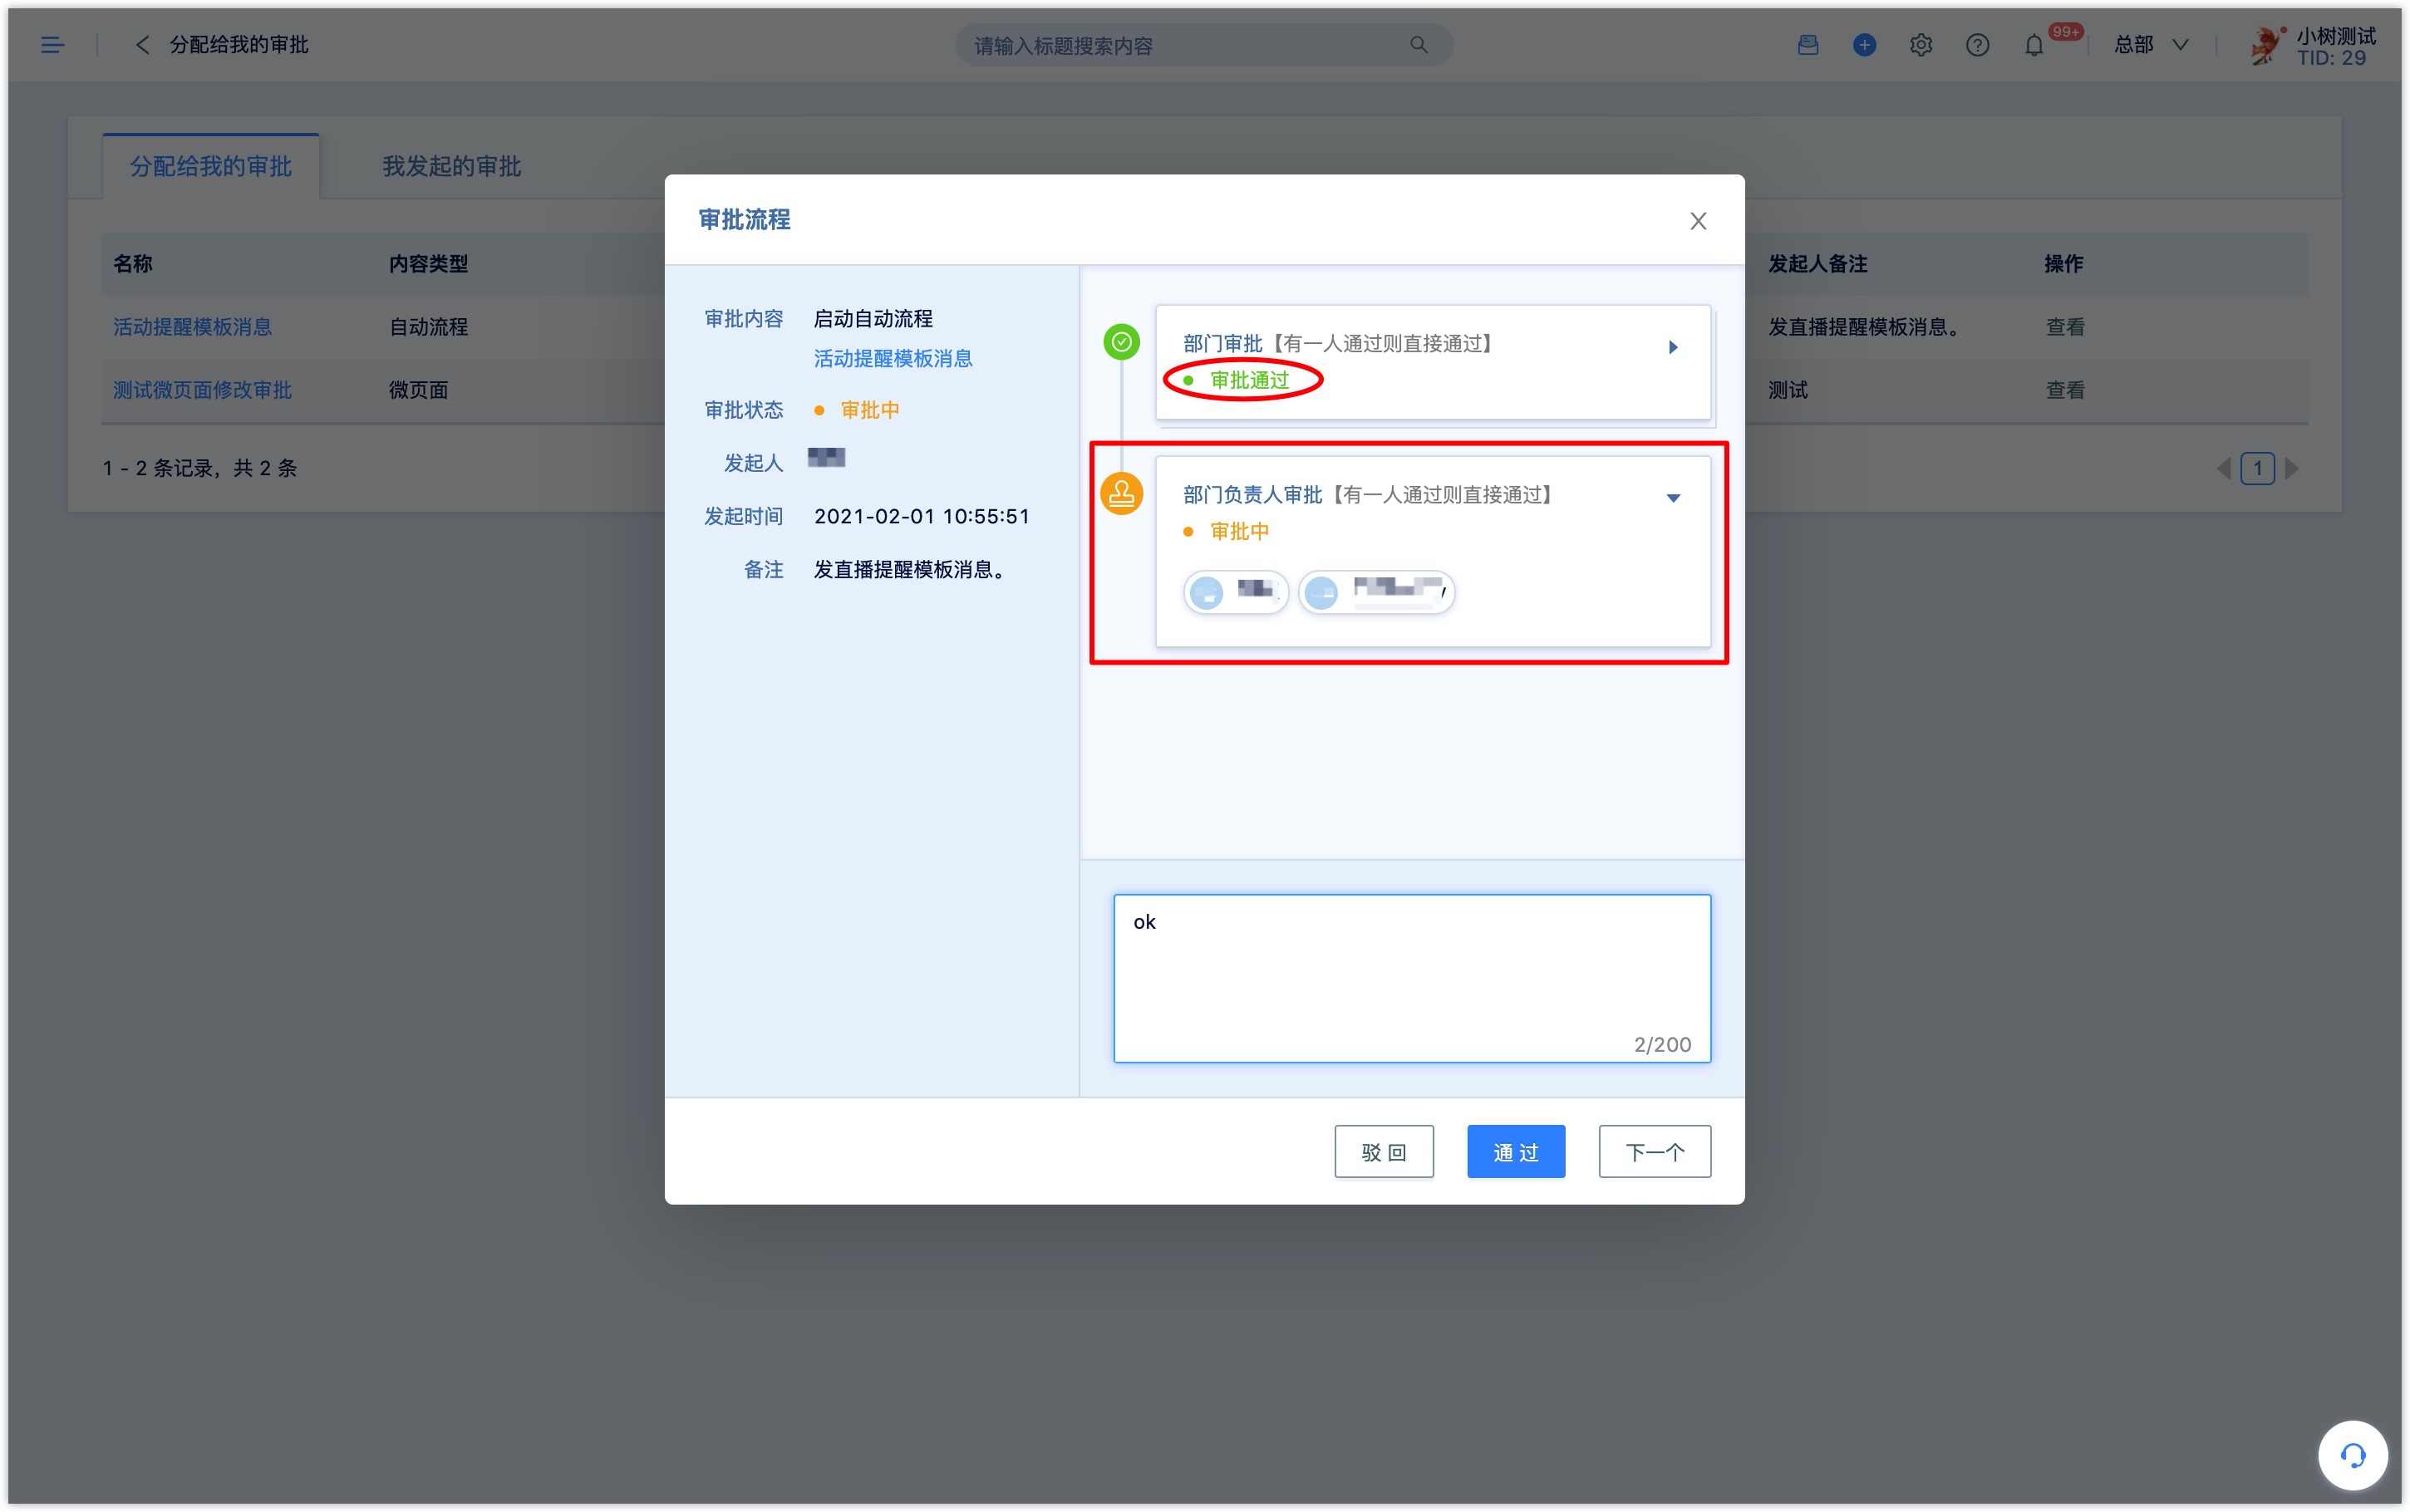Click the search magnifier icon
Image resolution: width=2410 pixels, height=1512 pixels.
(1418, 45)
